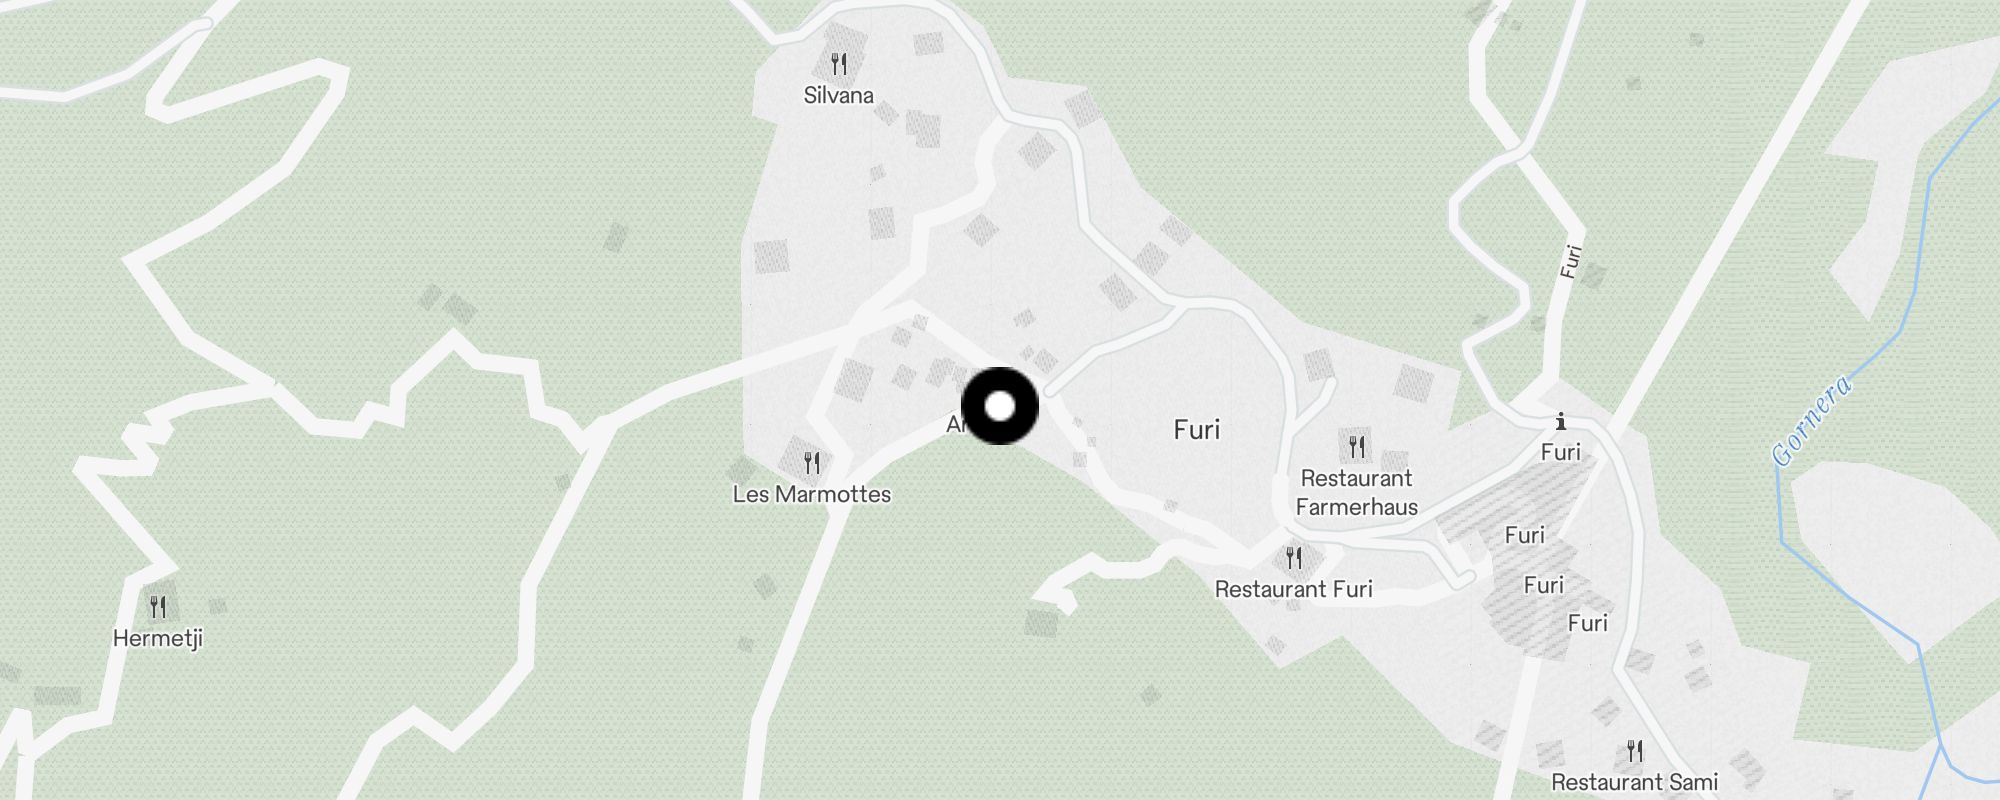Image resolution: width=2000 pixels, height=800 pixels.
Task: Click the Restaurant Farmerhaus text label
Action: tap(1356, 492)
